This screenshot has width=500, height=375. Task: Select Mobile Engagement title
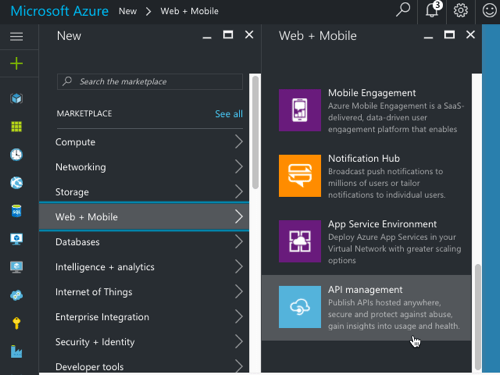pos(372,93)
